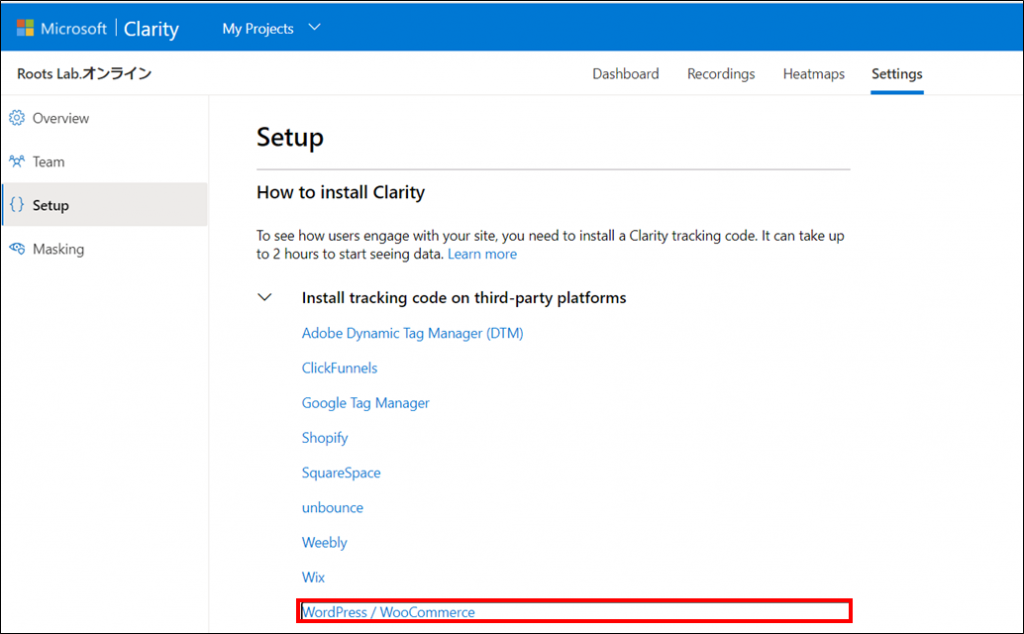Click the Clarity brand name in header
The height and width of the screenshot is (634, 1024).
coord(151,28)
